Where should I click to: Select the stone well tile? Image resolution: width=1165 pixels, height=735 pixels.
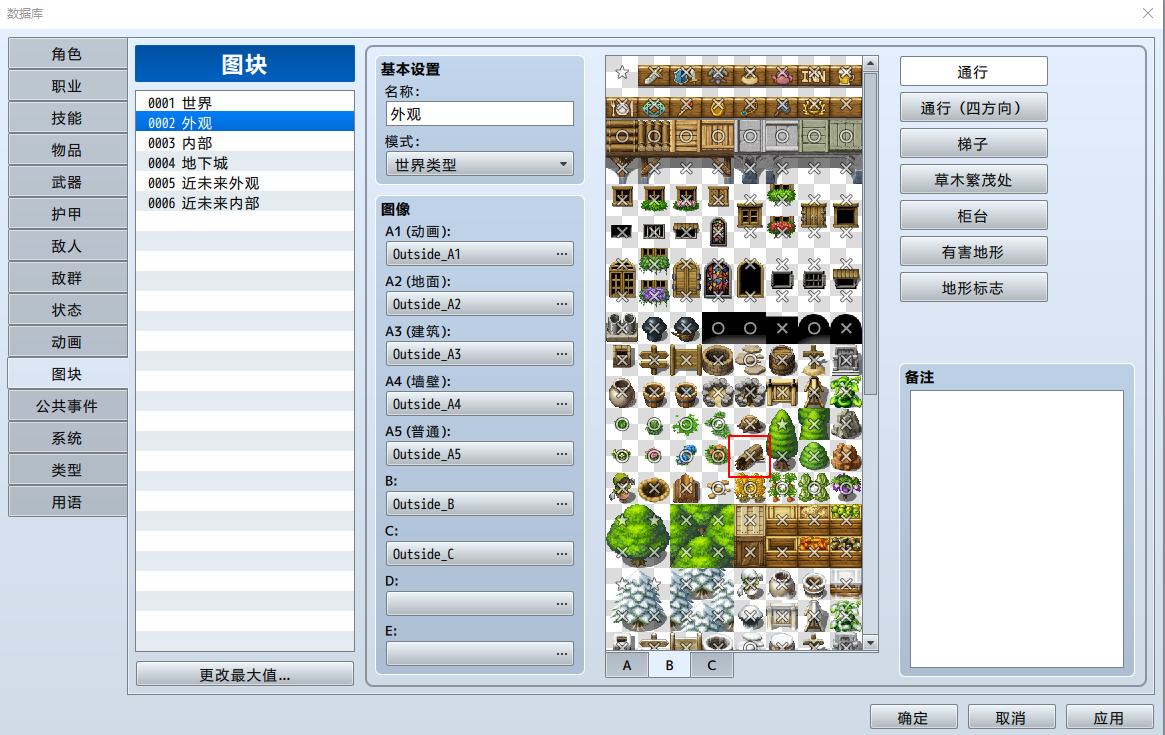(x=718, y=361)
